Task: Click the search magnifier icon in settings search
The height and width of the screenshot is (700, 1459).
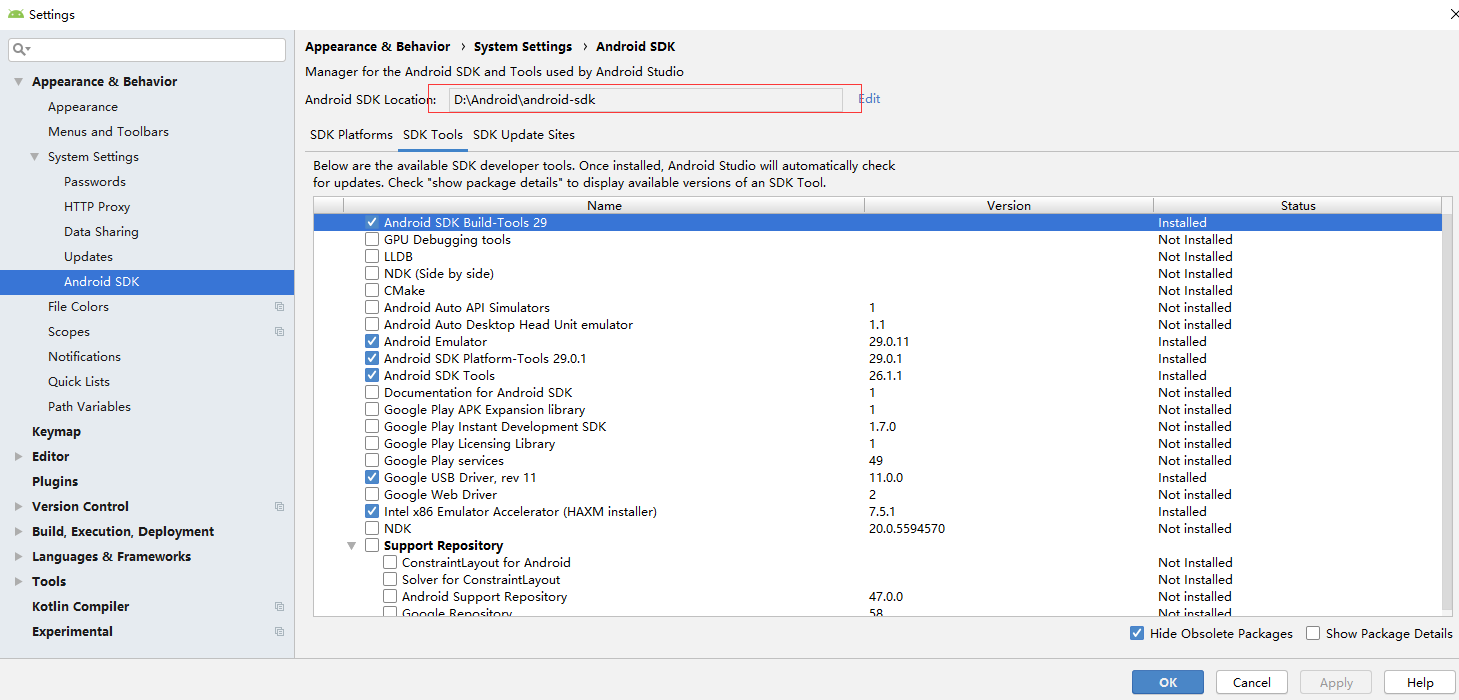Action: [21, 49]
